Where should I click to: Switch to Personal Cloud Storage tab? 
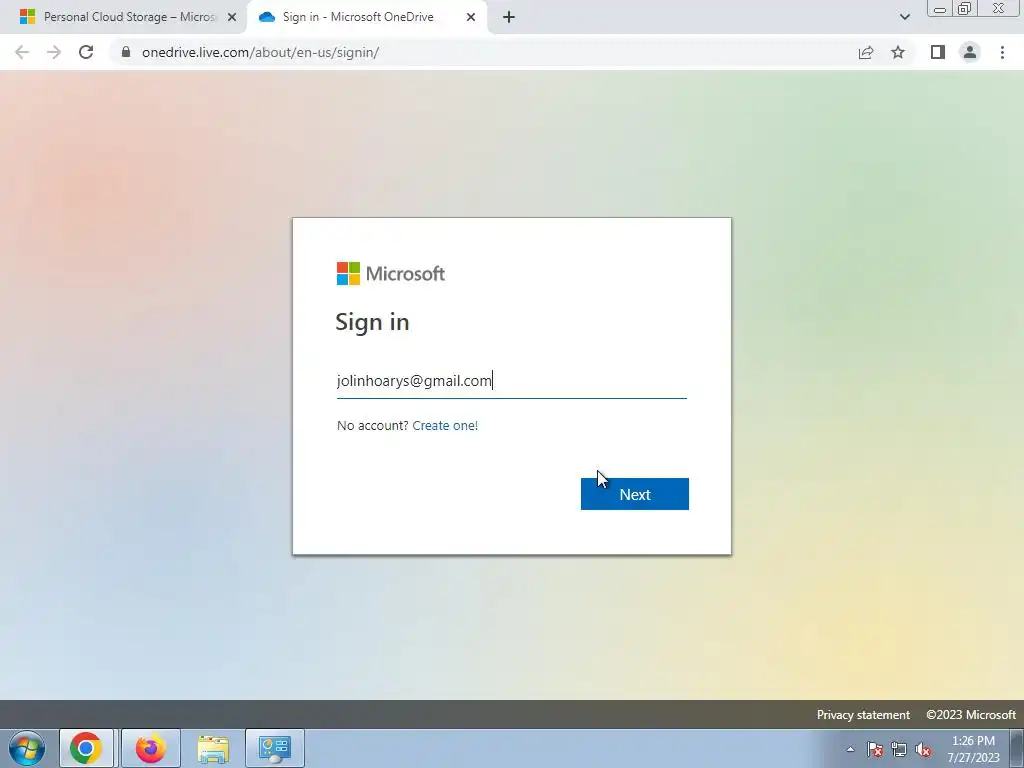pos(123,17)
